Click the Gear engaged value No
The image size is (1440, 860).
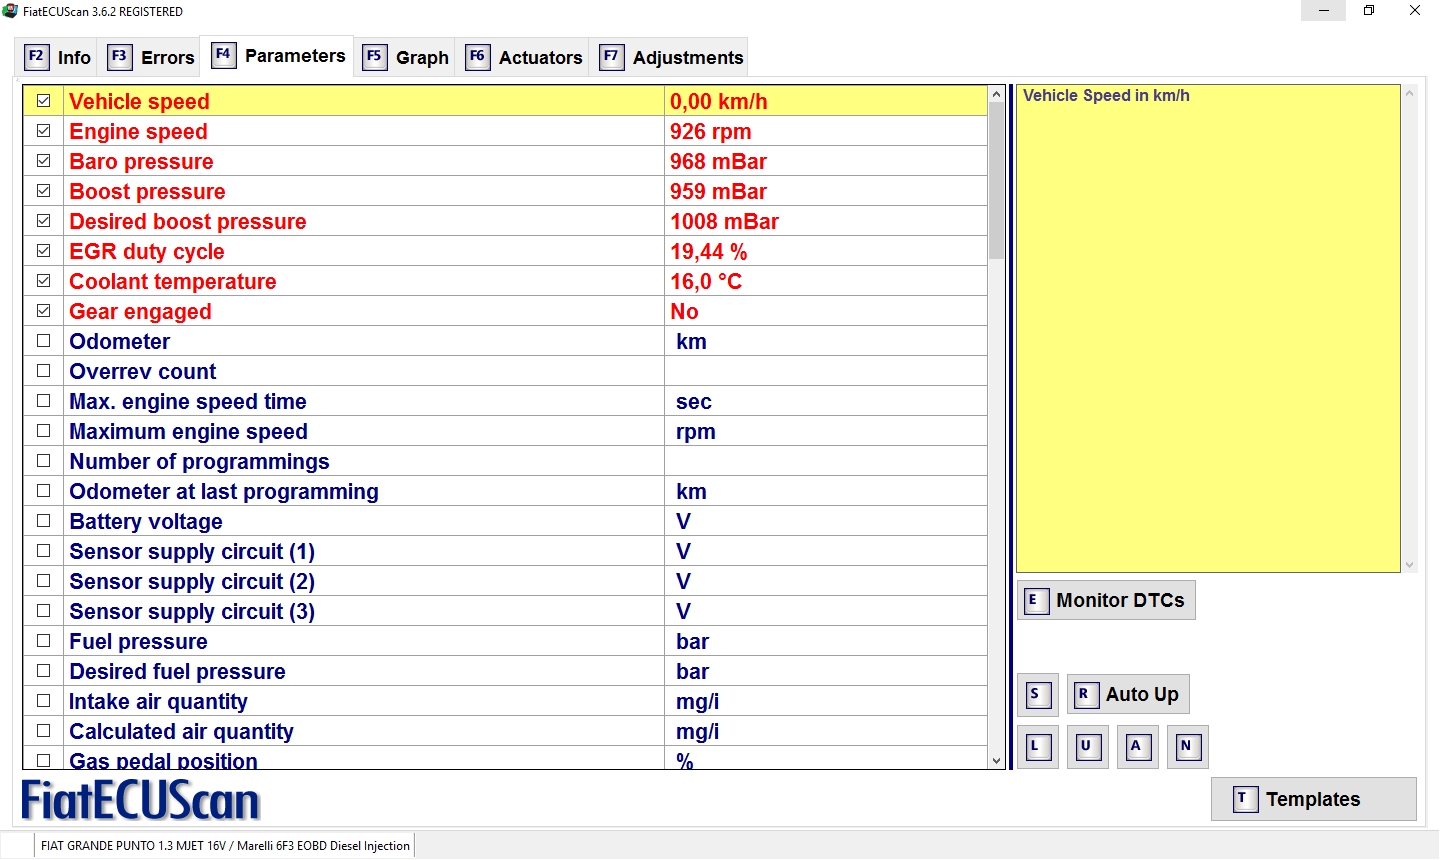(x=684, y=311)
